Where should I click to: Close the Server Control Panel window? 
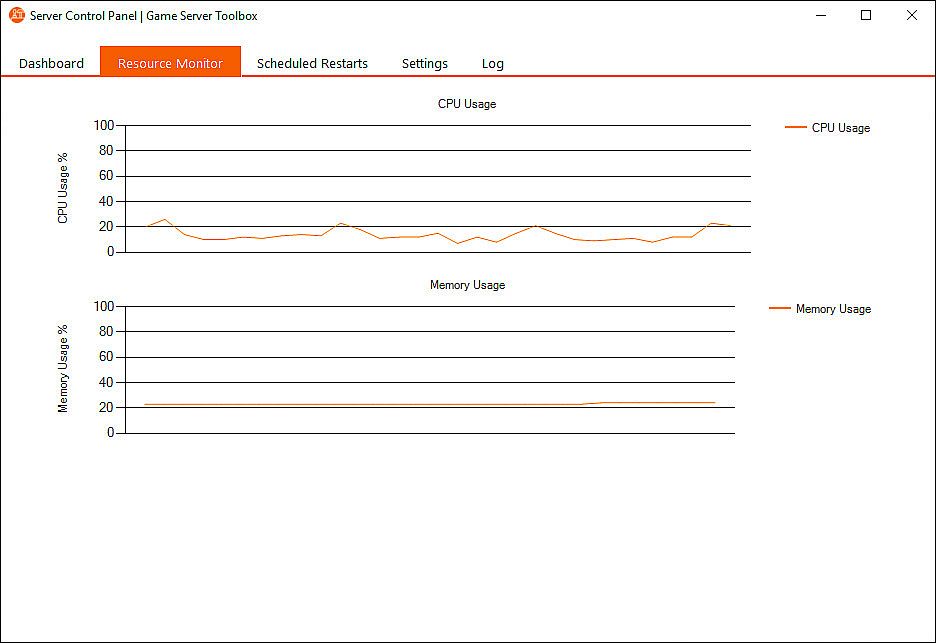(912, 16)
